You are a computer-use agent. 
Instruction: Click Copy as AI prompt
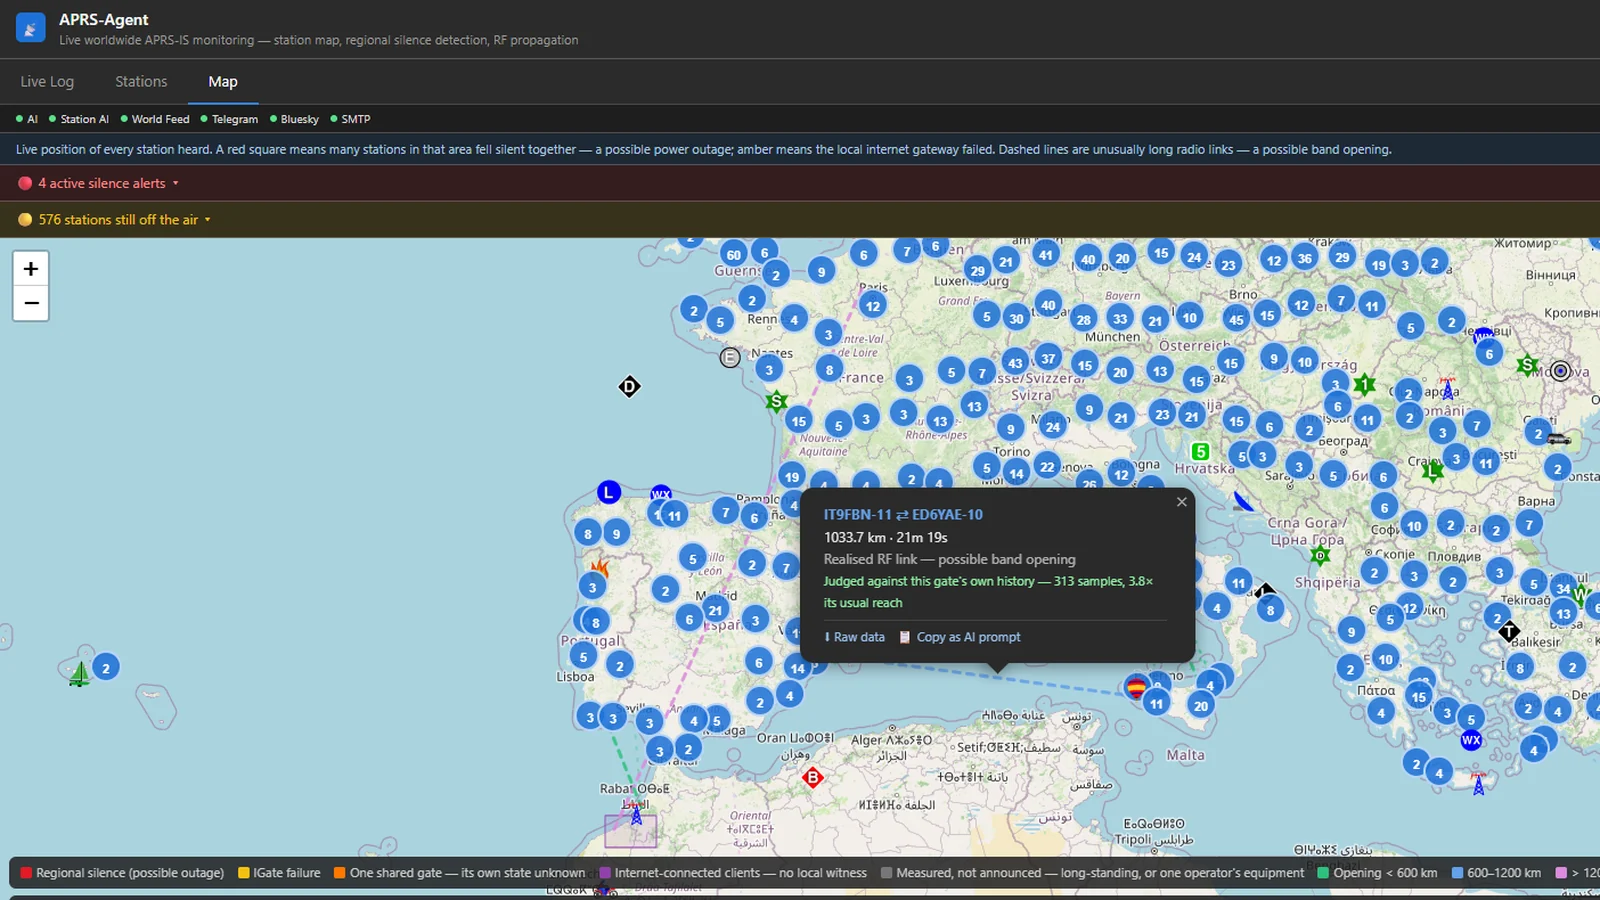pos(960,637)
